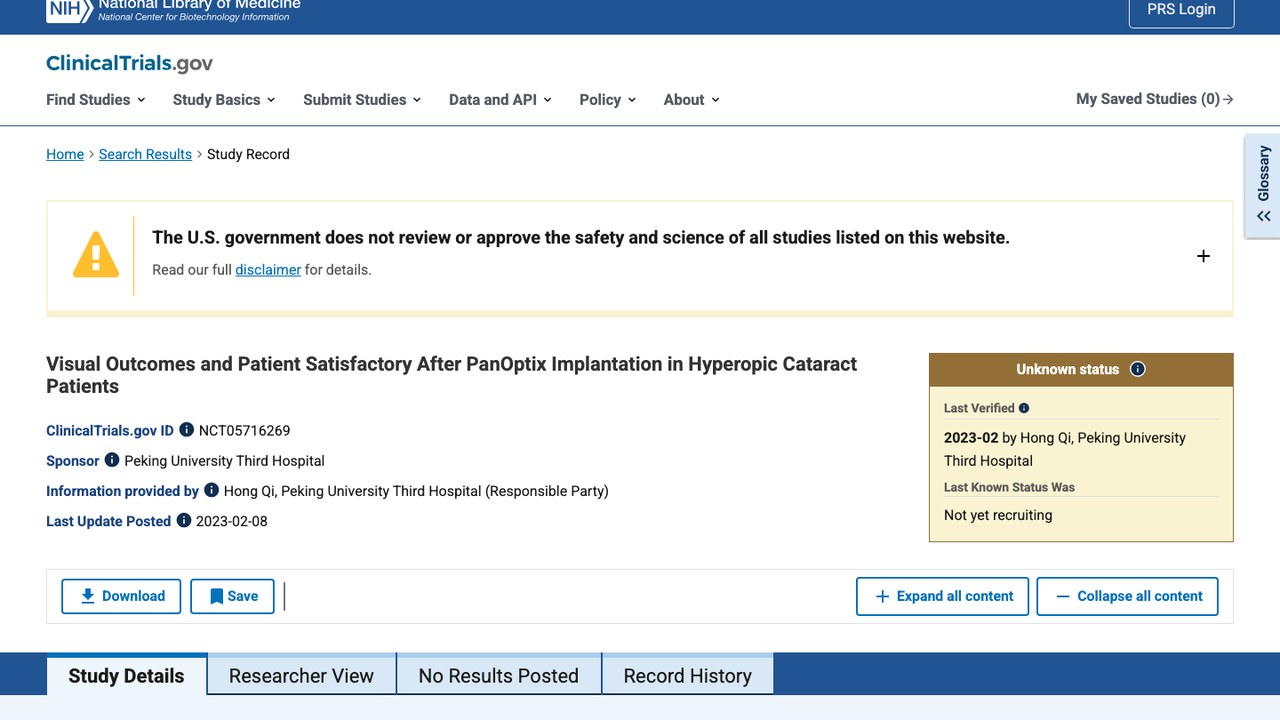The image size is (1280, 720).
Task: Click sponsor name Peking University Third Hospital
Action: tap(225, 461)
